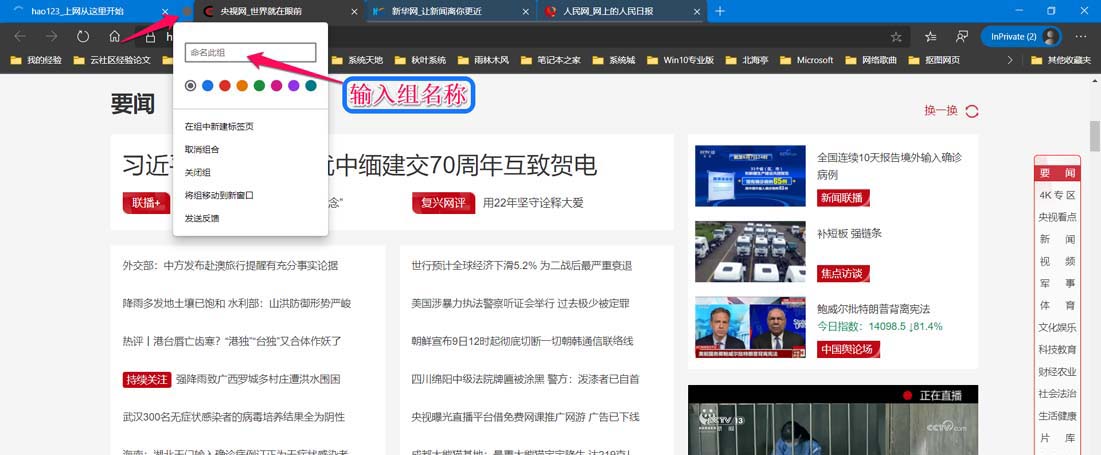Choose the orange group color

pyautogui.click(x=242, y=86)
